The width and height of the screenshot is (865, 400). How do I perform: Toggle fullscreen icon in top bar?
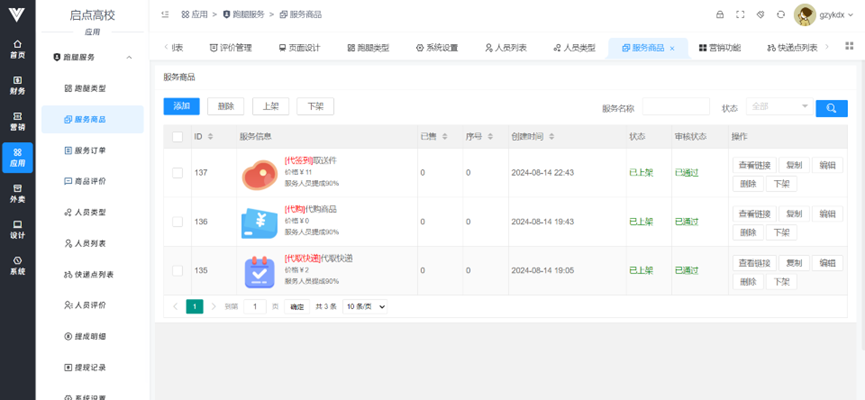click(x=740, y=15)
